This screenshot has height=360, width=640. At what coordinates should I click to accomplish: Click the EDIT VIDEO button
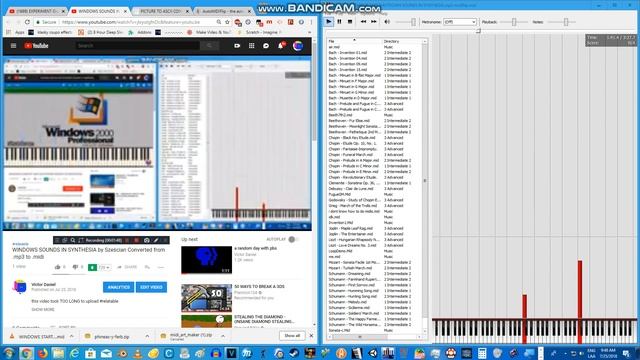click(151, 287)
